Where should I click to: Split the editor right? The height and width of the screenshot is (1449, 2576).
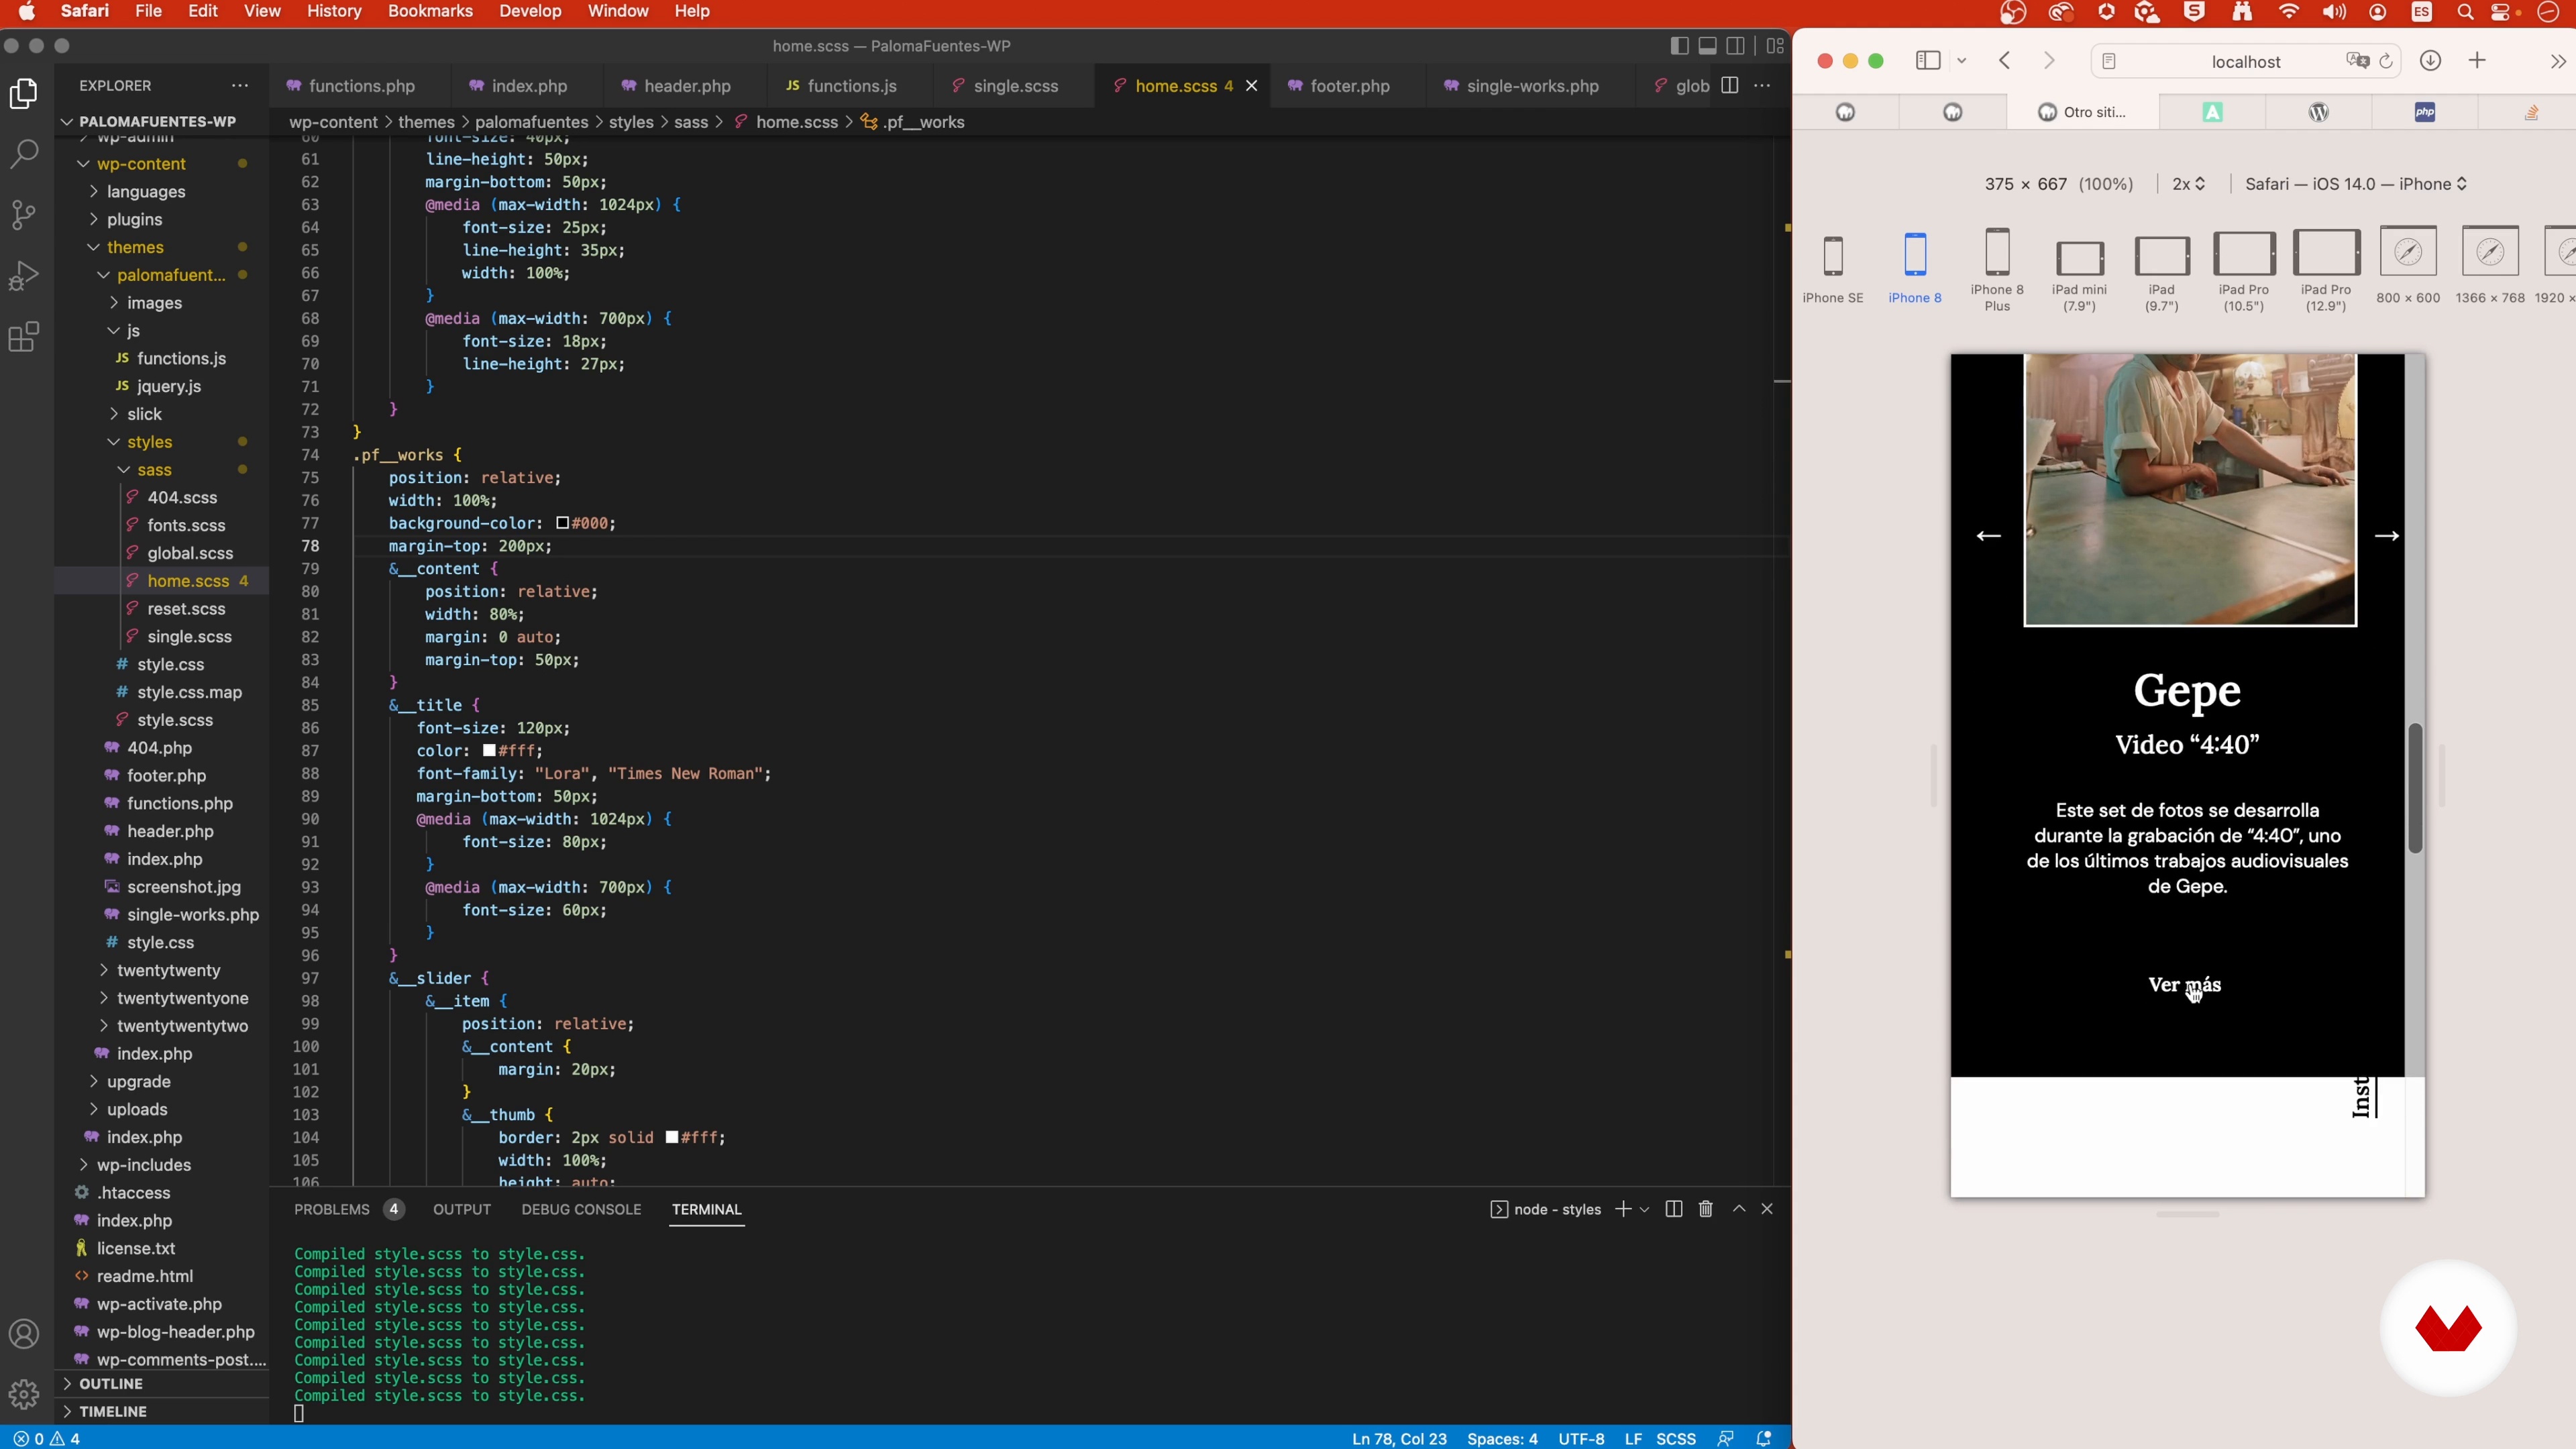pos(1729,86)
